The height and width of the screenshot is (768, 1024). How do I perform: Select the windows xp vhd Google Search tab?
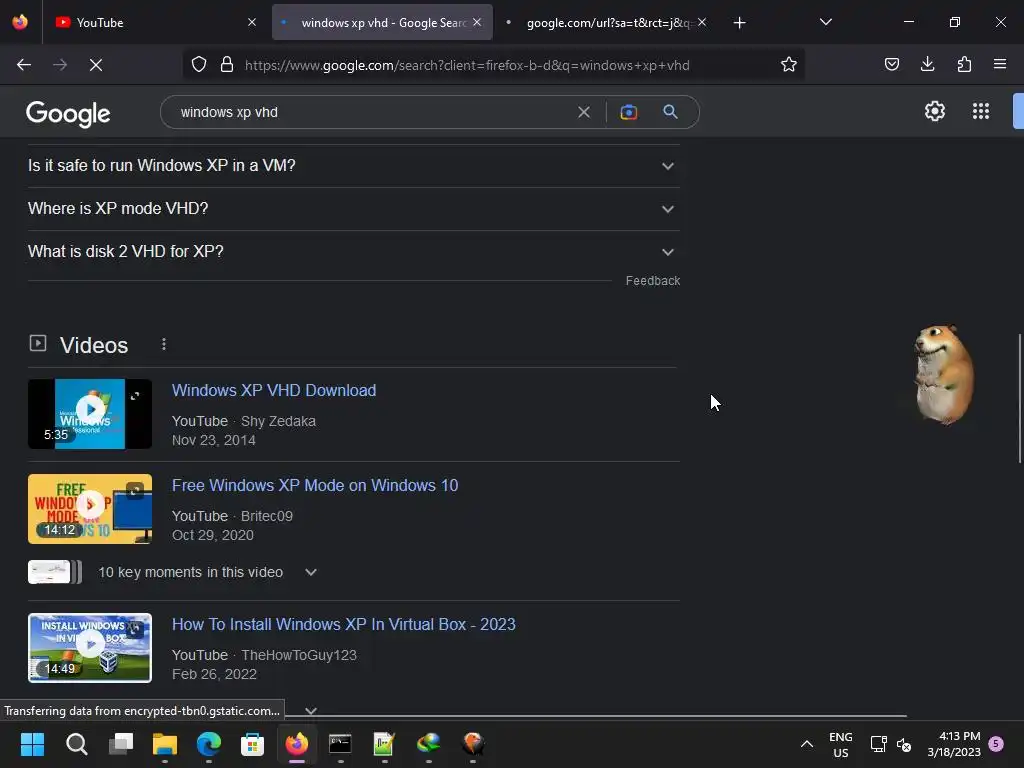pyautogui.click(x=382, y=22)
